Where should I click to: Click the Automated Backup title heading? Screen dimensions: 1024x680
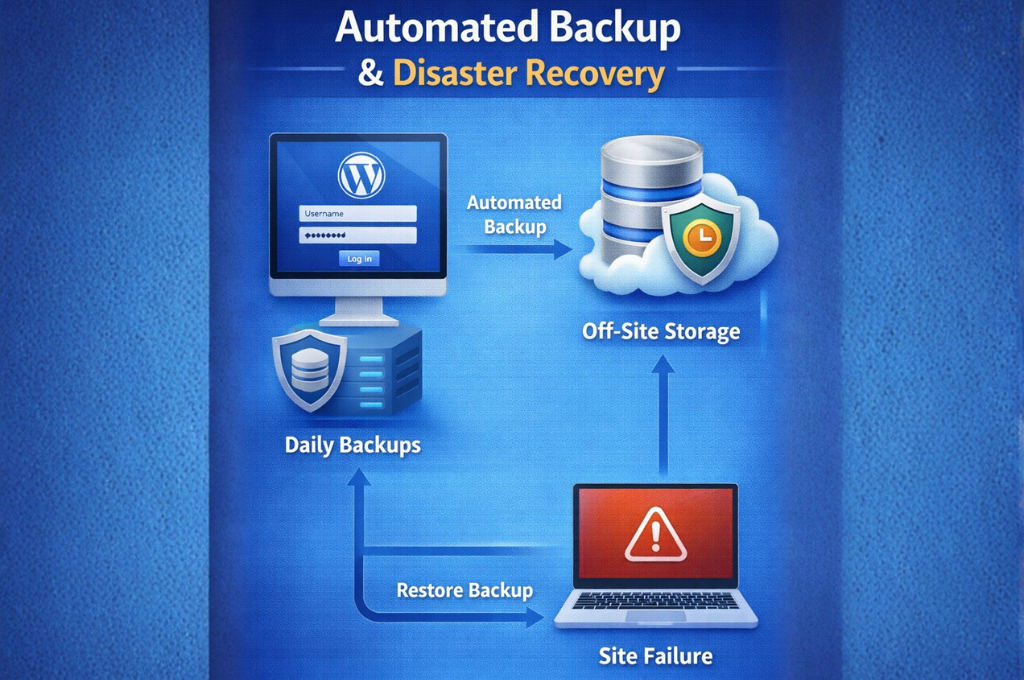[x=508, y=27]
